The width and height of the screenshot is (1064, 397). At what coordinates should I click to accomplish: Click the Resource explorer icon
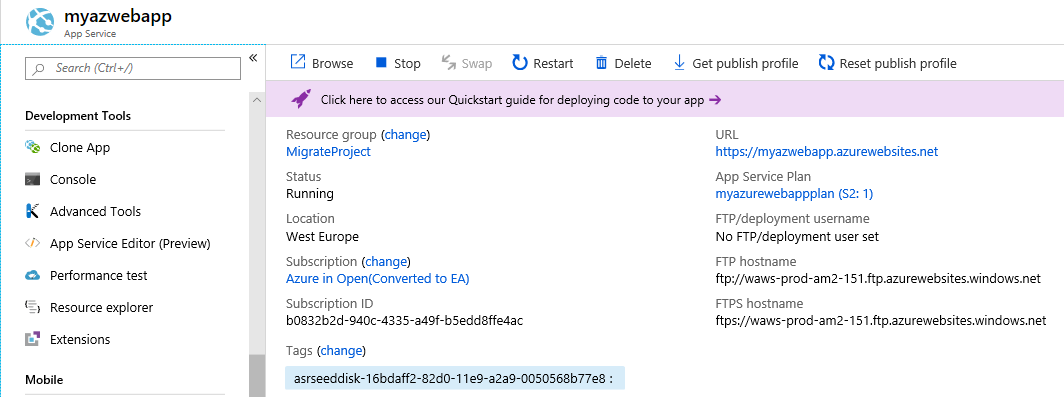(33, 307)
